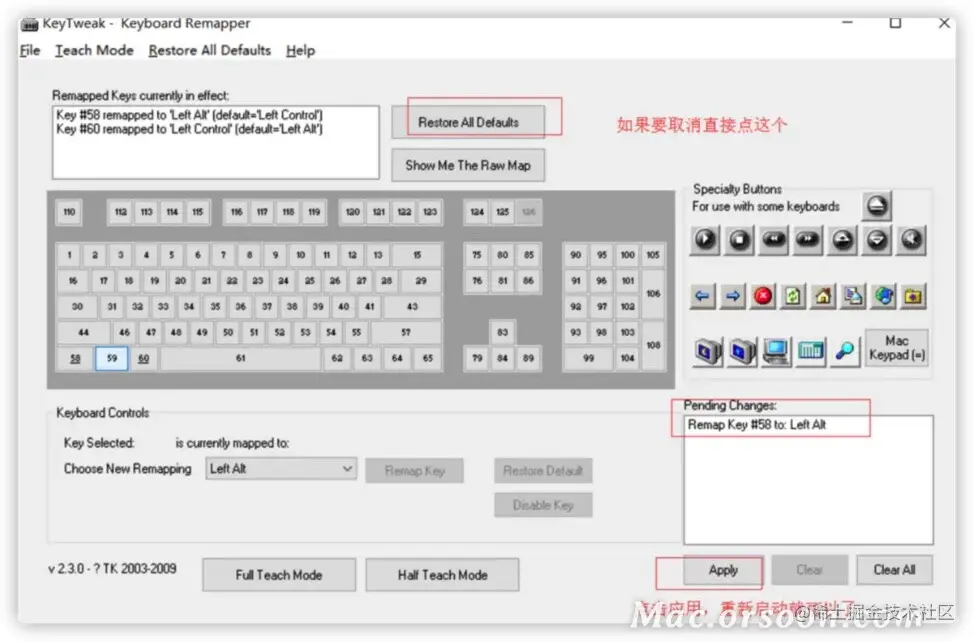The width and height of the screenshot is (974, 642).
Task: Select the My Computer documents specialty button
Action: coord(853,296)
